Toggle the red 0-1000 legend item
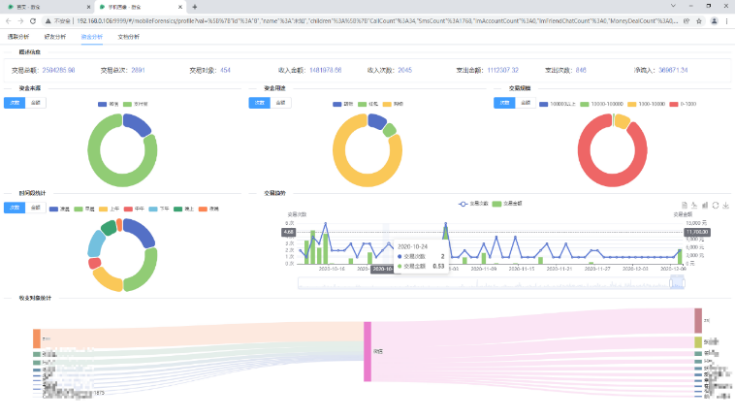Screen dimensions: 735x419 point(683,104)
